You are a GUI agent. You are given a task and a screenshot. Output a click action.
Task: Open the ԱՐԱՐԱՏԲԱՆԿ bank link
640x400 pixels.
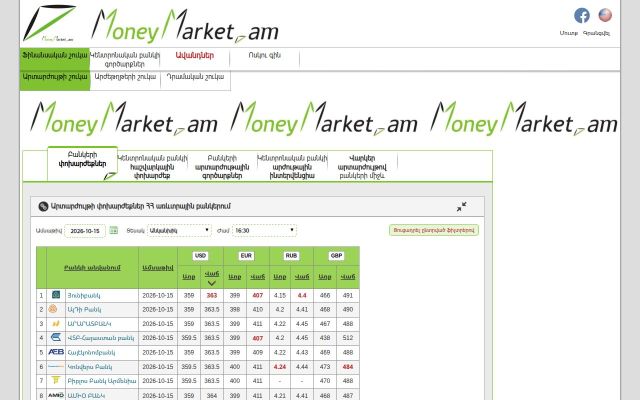coord(89,324)
